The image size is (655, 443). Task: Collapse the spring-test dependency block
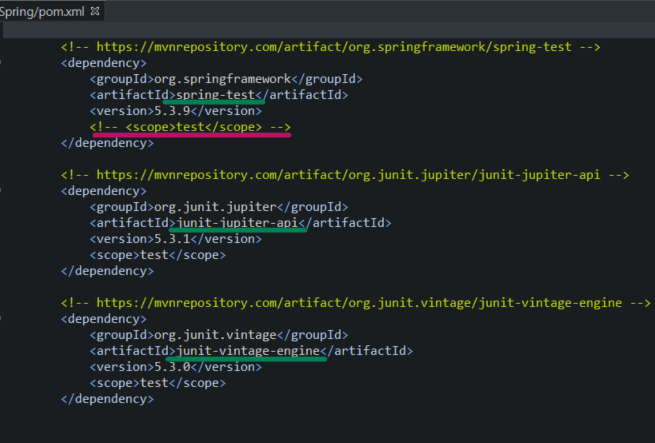click(3, 62)
